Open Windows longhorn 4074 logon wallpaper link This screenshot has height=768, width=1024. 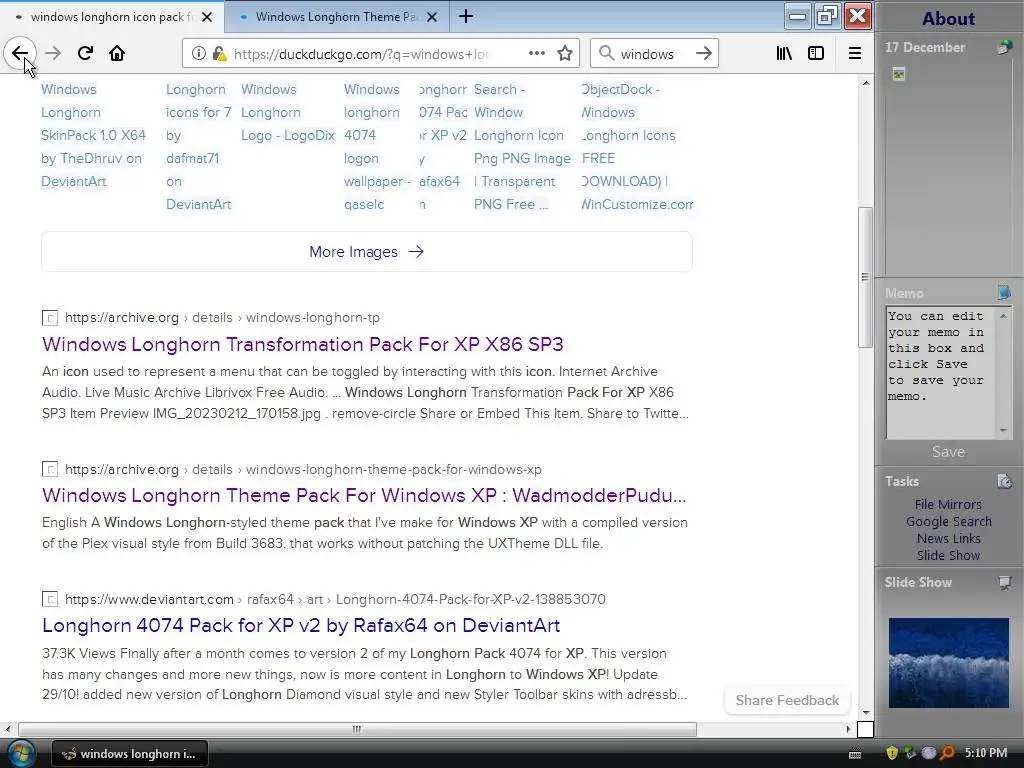[x=377, y=147]
